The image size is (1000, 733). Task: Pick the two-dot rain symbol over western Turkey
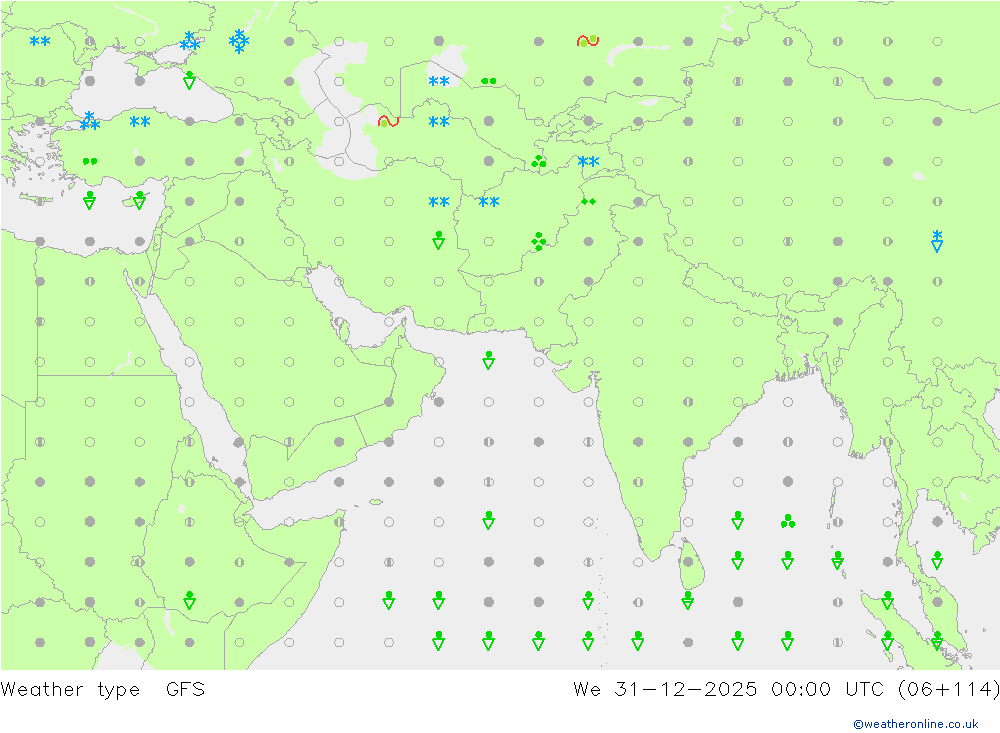(x=90, y=161)
